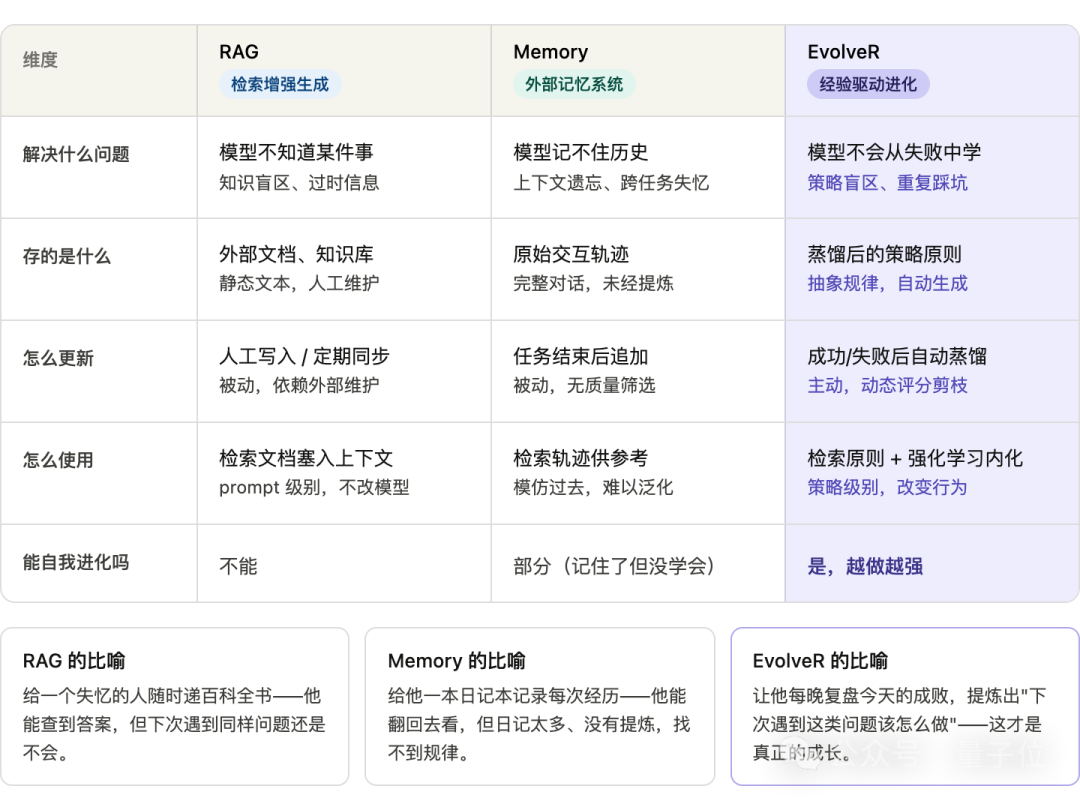Click the subtext 上下文遗忘、跨任务失忆
Image resolution: width=1080 pixels, height=798 pixels.
click(611, 182)
